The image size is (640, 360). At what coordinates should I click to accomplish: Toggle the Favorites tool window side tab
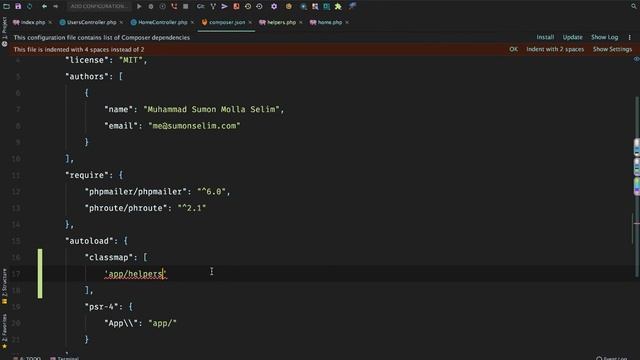[4, 331]
